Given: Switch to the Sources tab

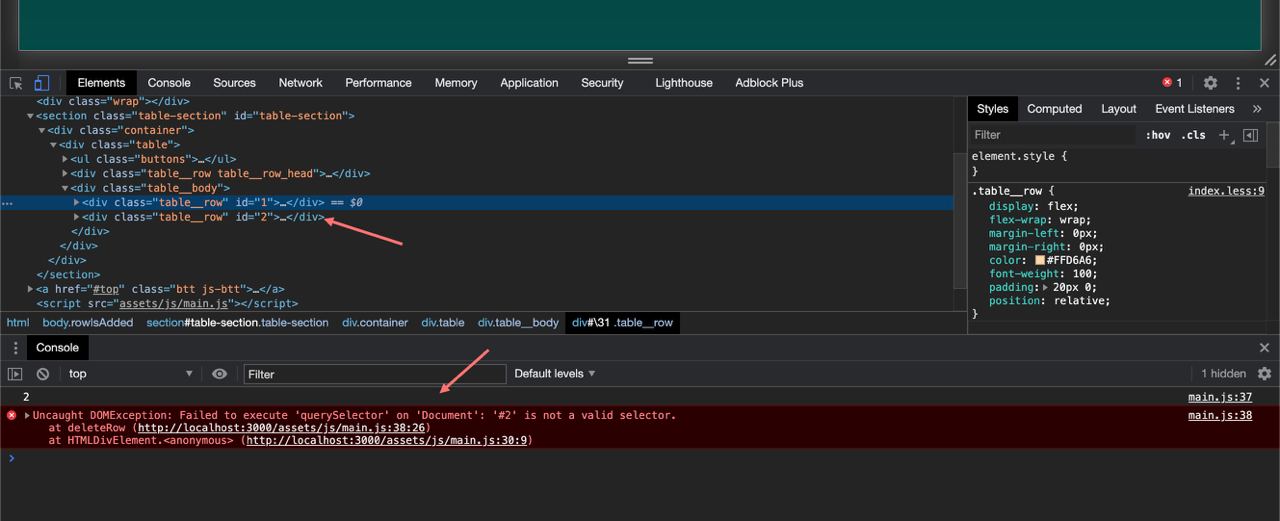Looking at the screenshot, I should [x=234, y=83].
